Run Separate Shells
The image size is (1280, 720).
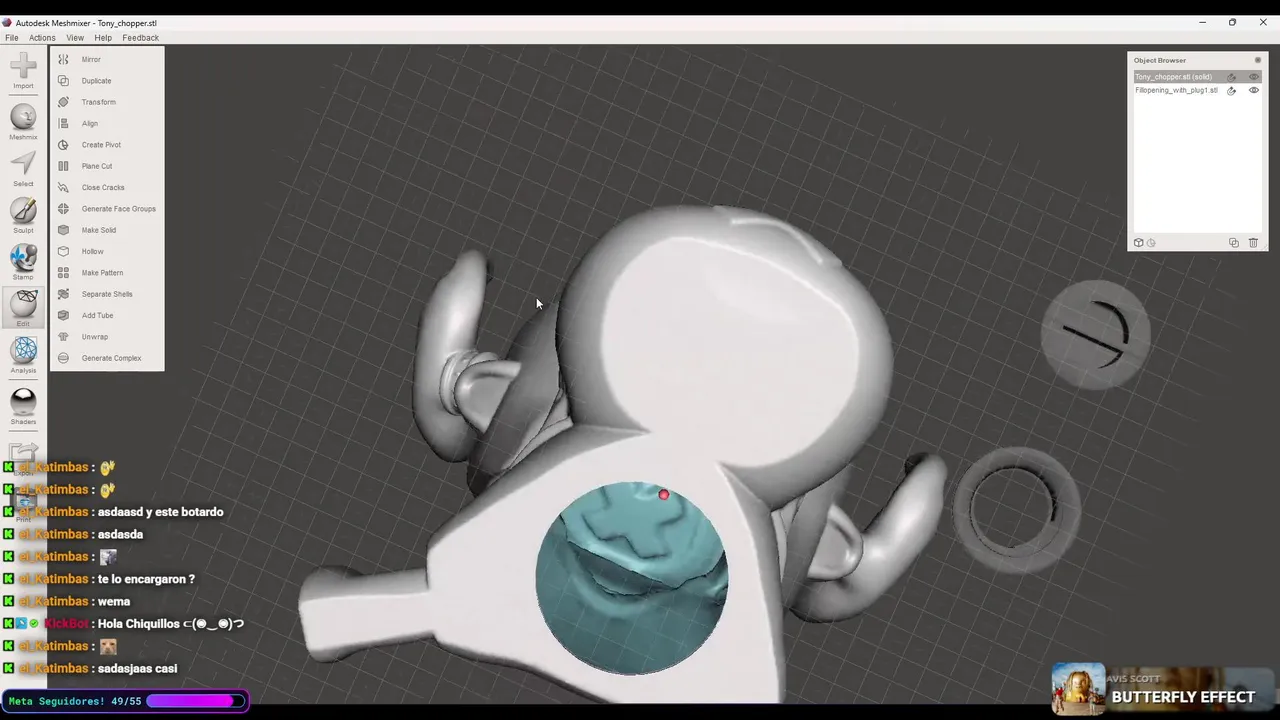click(x=107, y=294)
